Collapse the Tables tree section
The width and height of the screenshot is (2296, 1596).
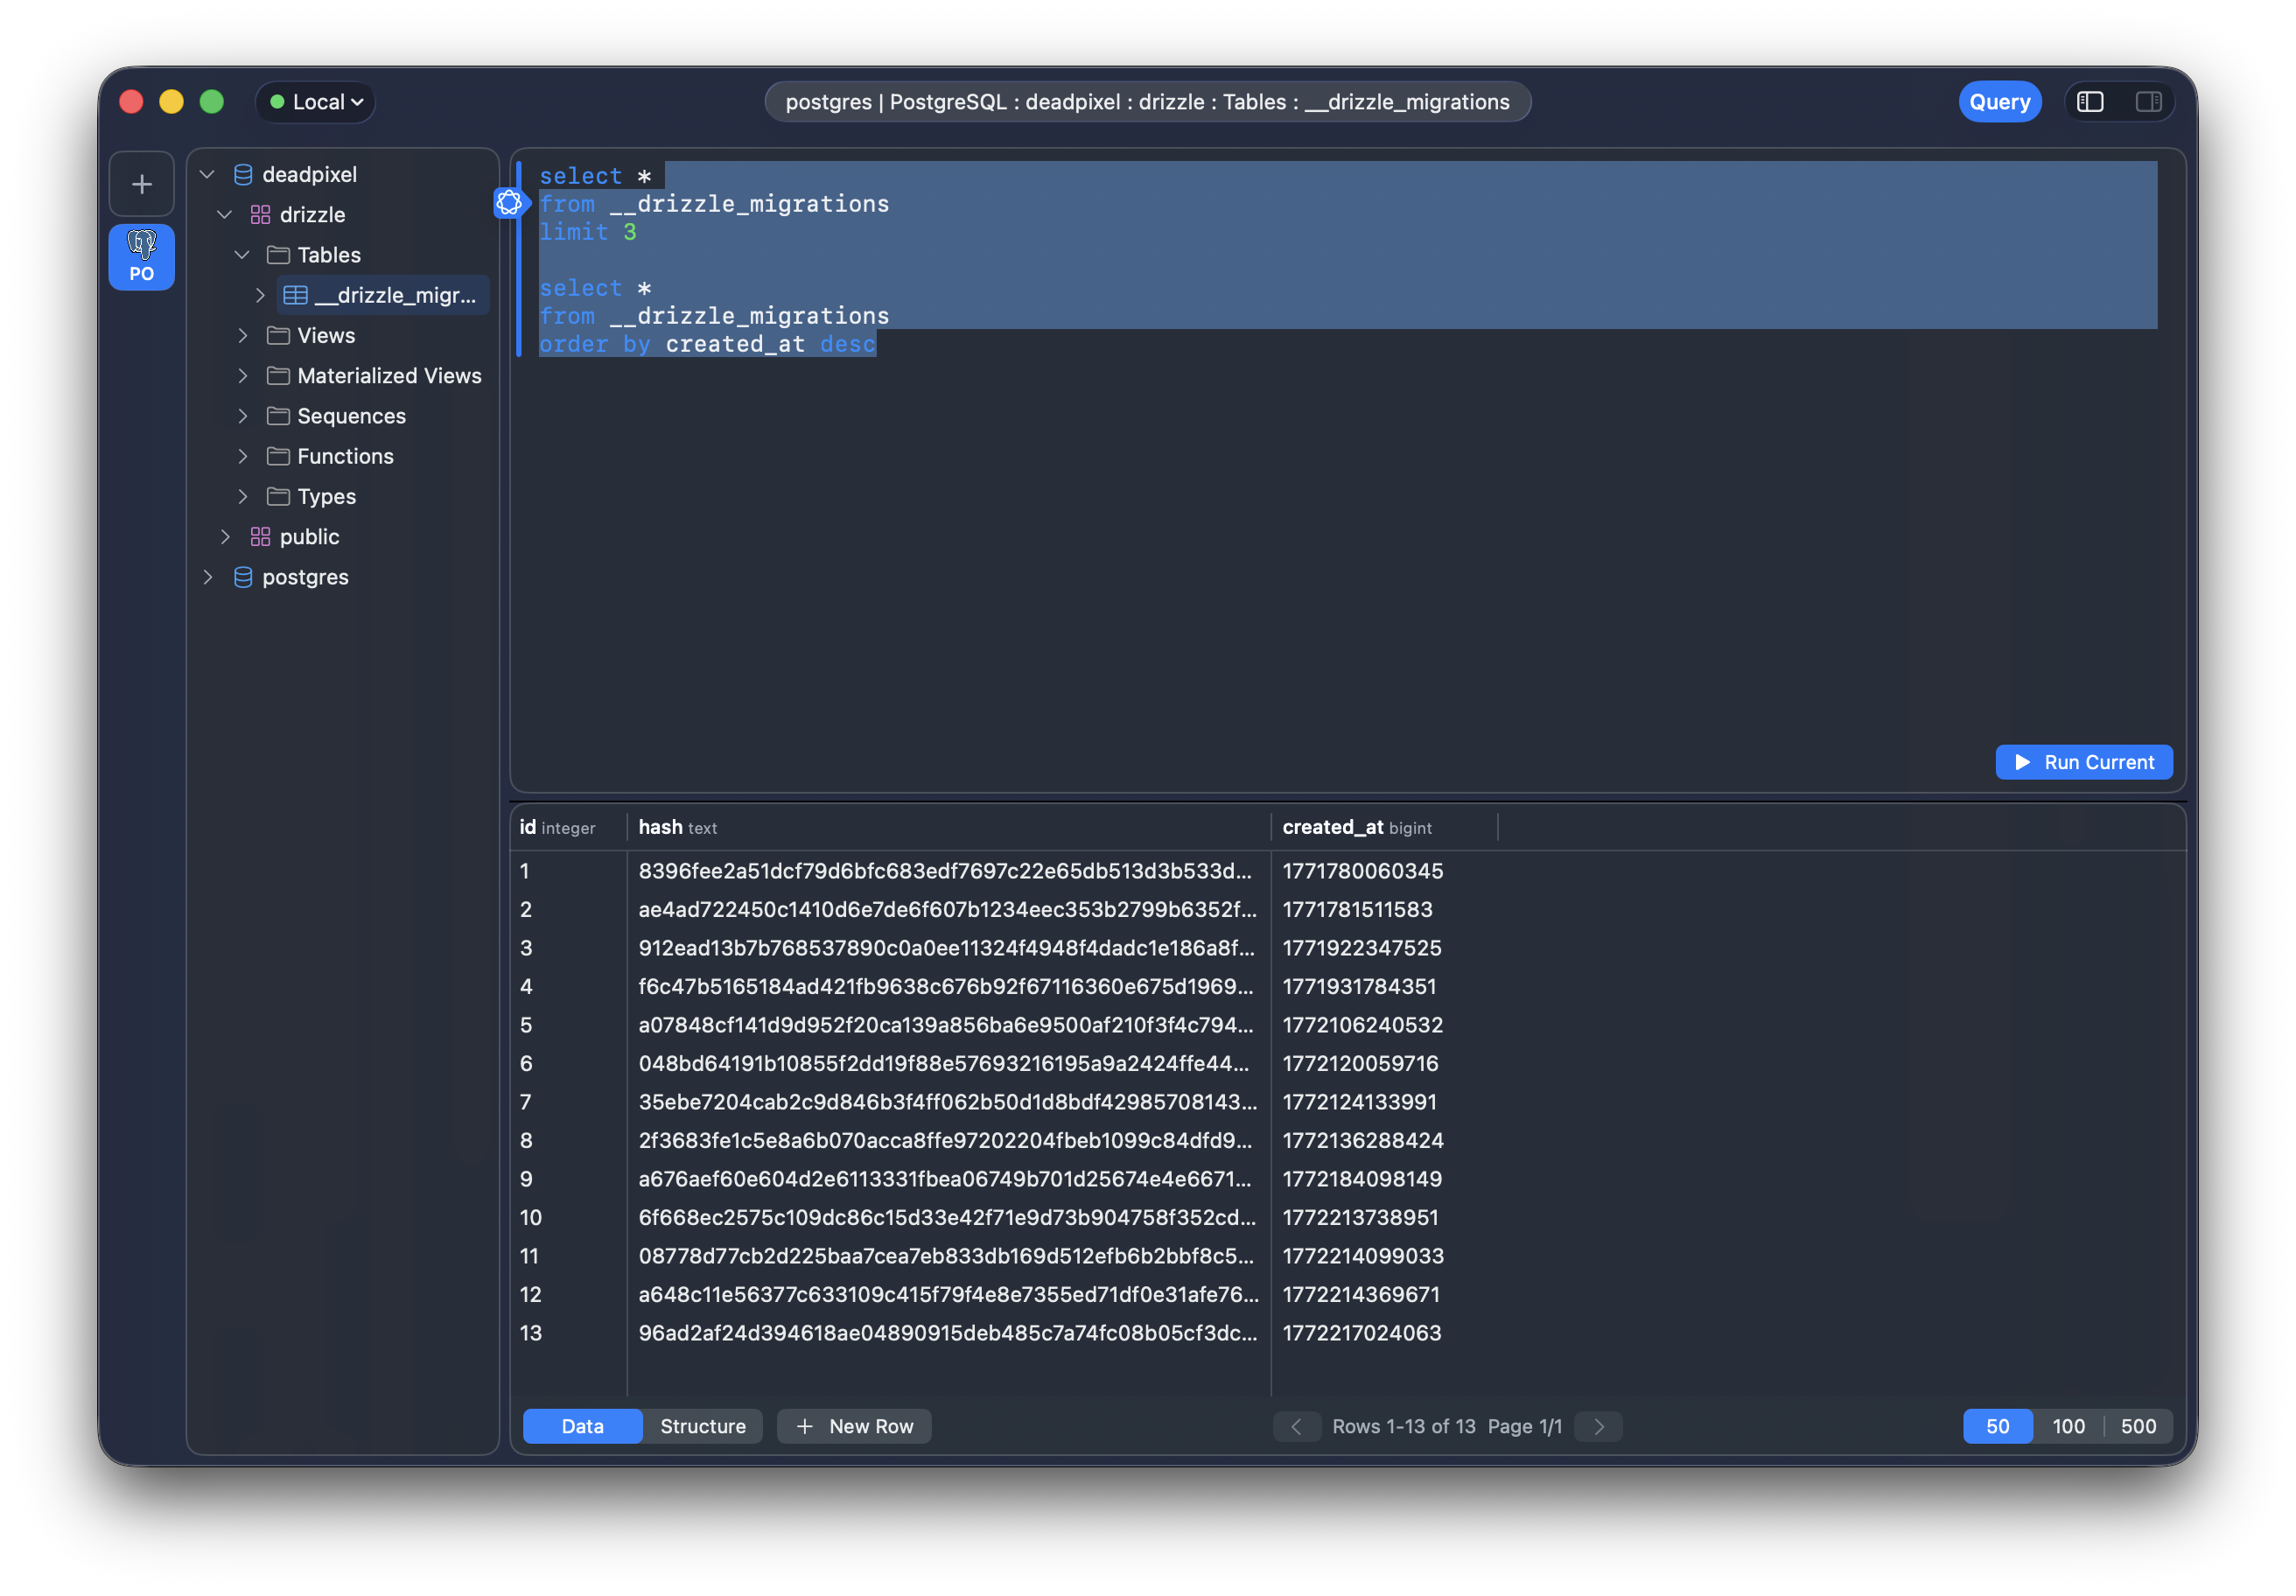pos(242,254)
